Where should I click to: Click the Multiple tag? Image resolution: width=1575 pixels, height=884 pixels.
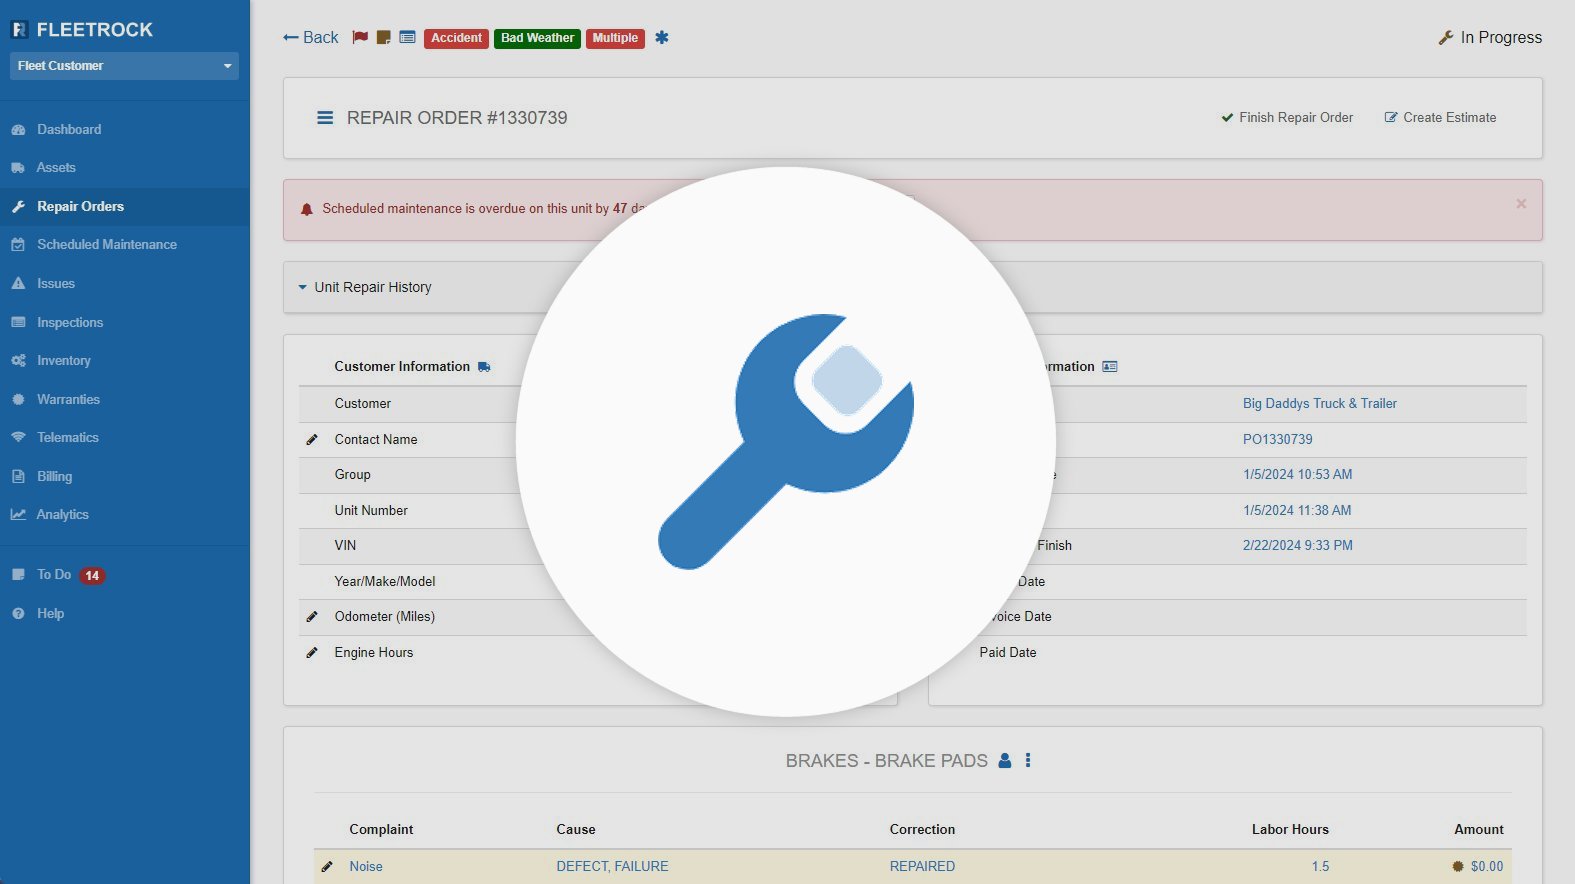point(615,38)
